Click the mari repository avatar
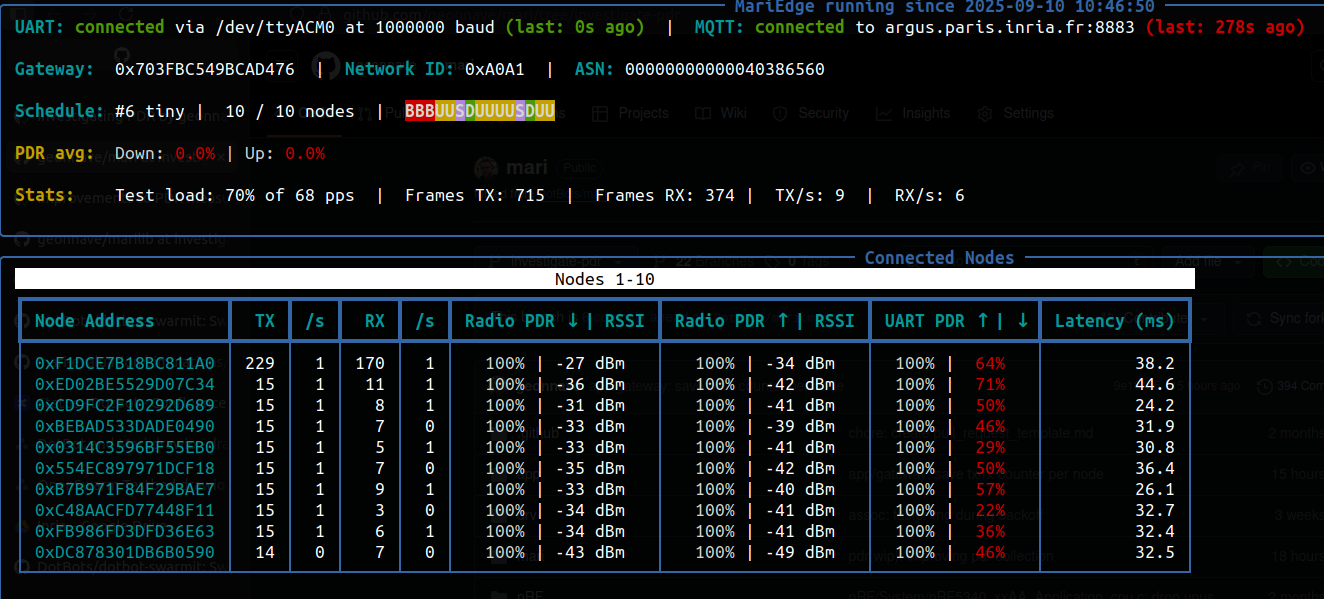This screenshot has height=599, width=1324. [485, 166]
